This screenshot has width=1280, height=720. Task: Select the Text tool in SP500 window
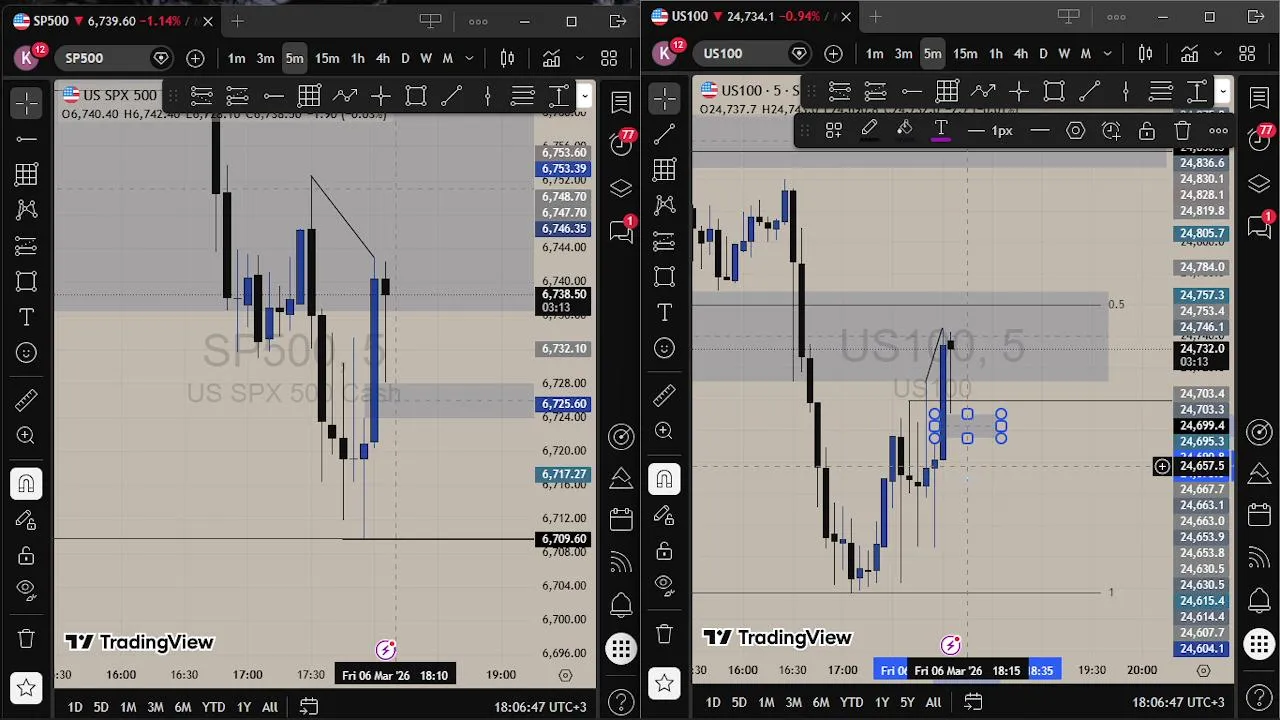(27, 317)
